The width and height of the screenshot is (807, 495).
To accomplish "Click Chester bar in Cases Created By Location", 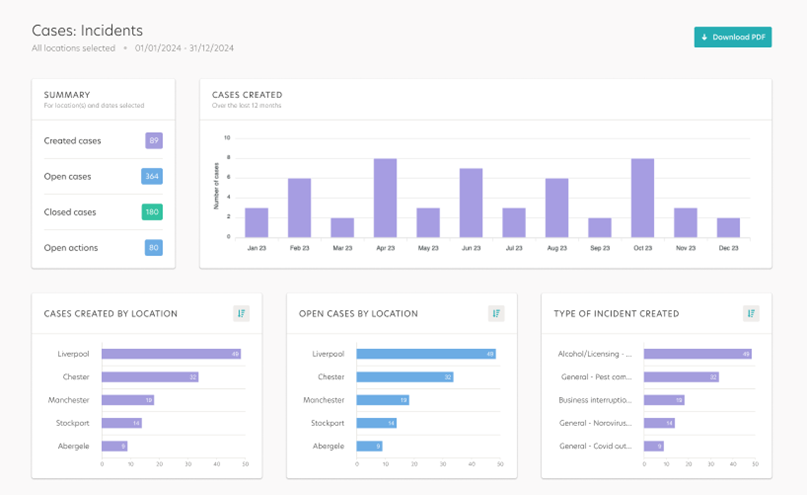I will 150,377.
